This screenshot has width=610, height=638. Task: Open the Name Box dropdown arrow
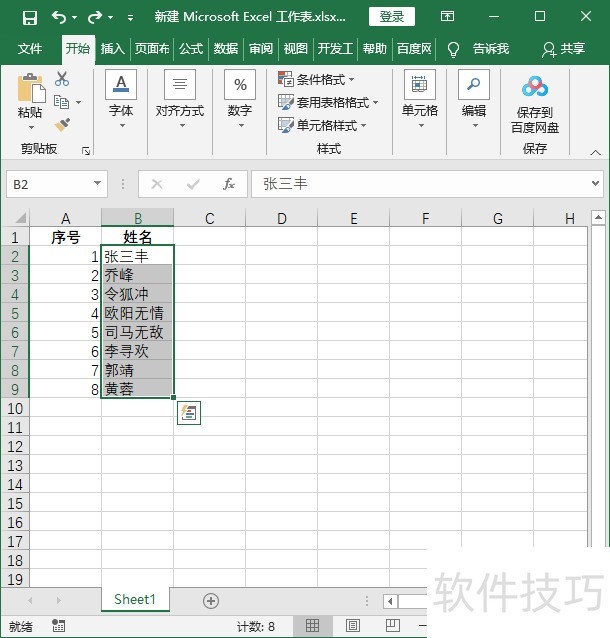(x=98, y=184)
